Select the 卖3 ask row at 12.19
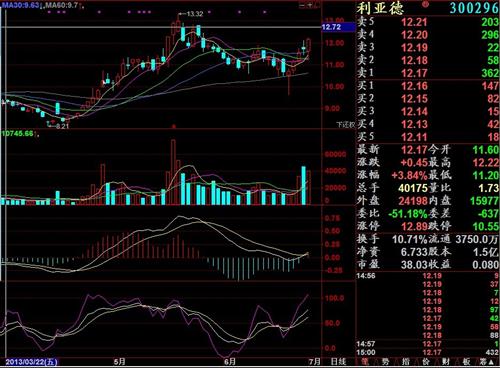Viewport: 500px width, 368px height. pos(428,47)
